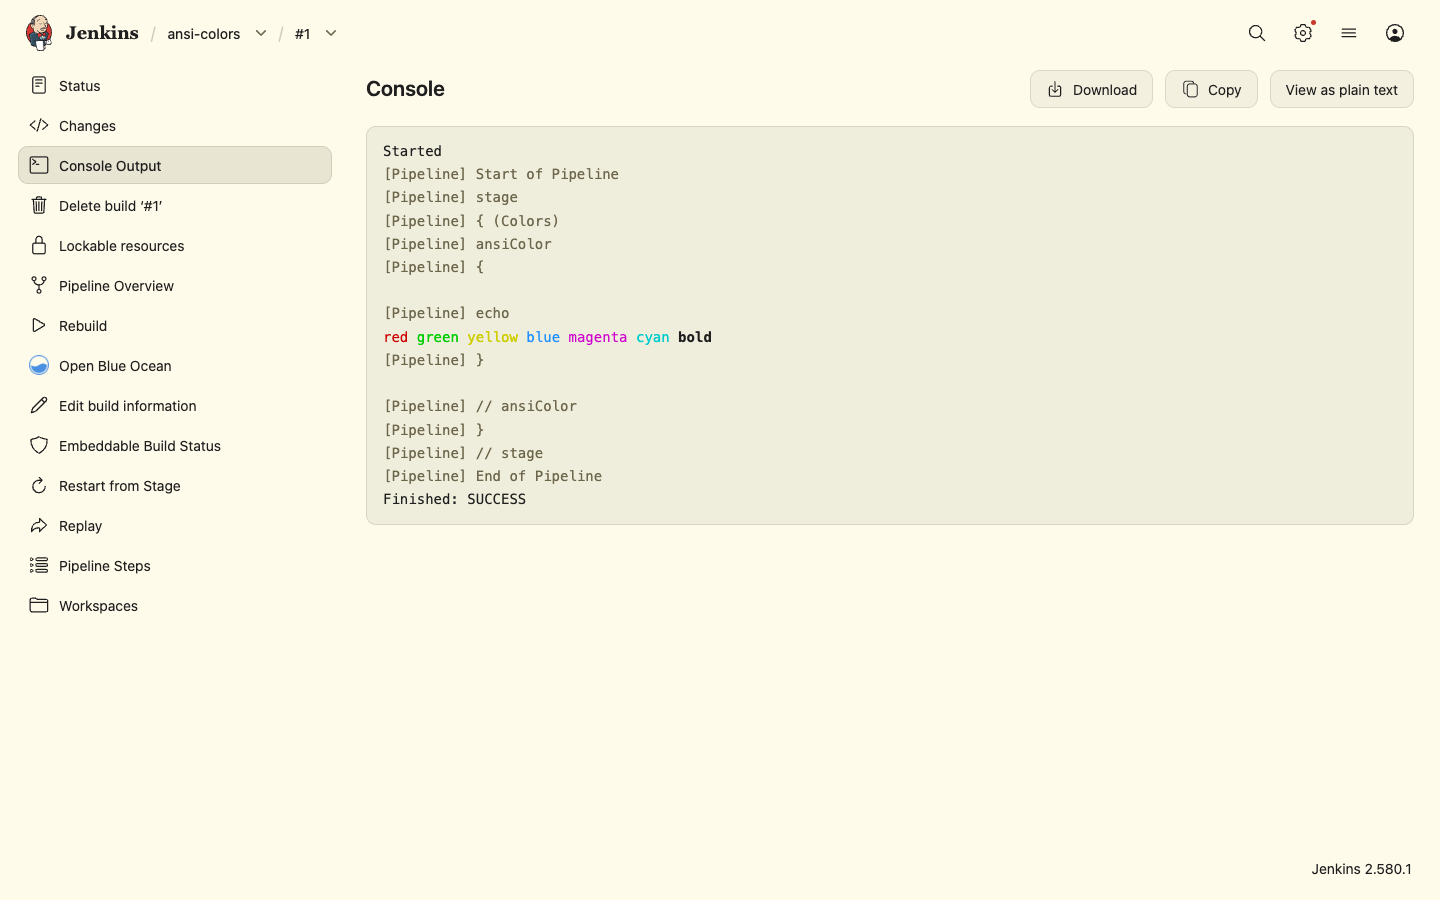1440x900 pixels.
Task: Open the search magnifier icon
Action: click(x=1257, y=33)
